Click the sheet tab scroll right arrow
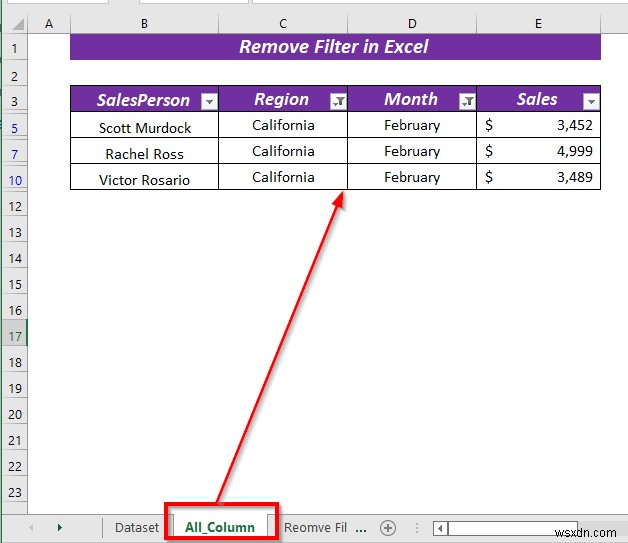The height and width of the screenshot is (543, 628). [60, 527]
